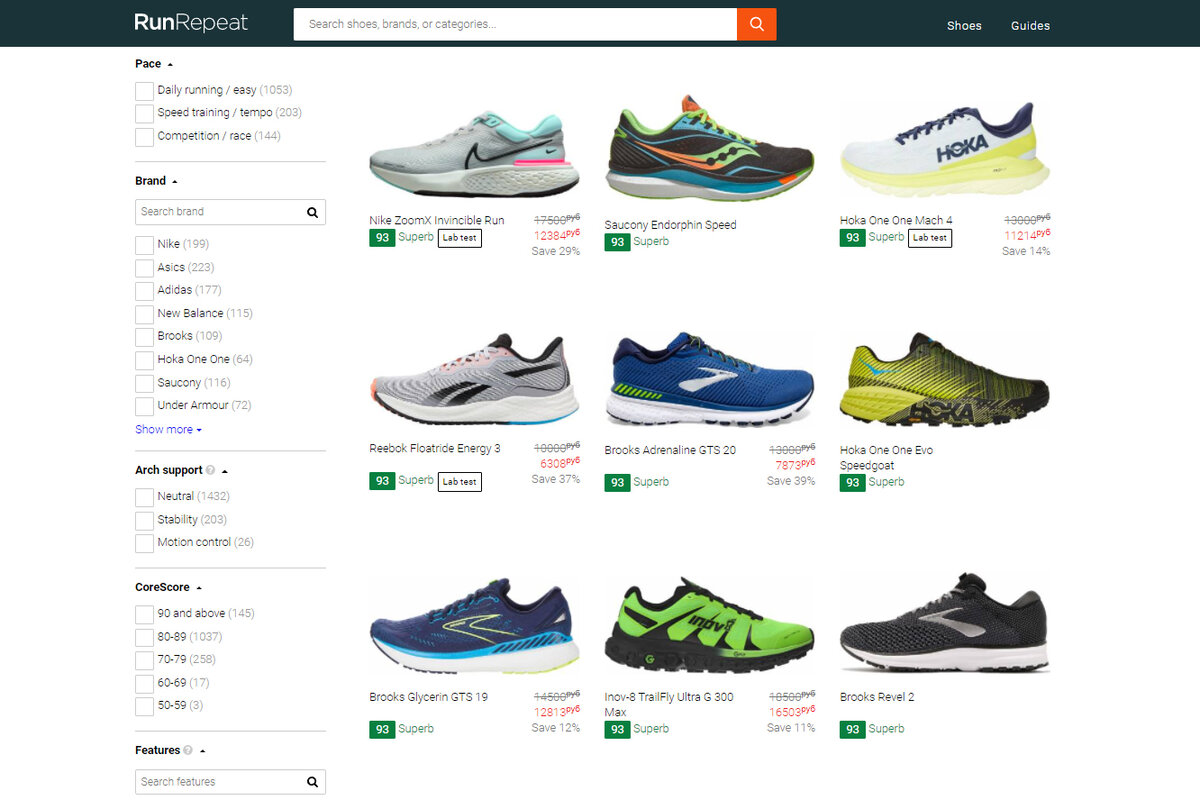Tick the Nike brand checkbox

point(144,245)
